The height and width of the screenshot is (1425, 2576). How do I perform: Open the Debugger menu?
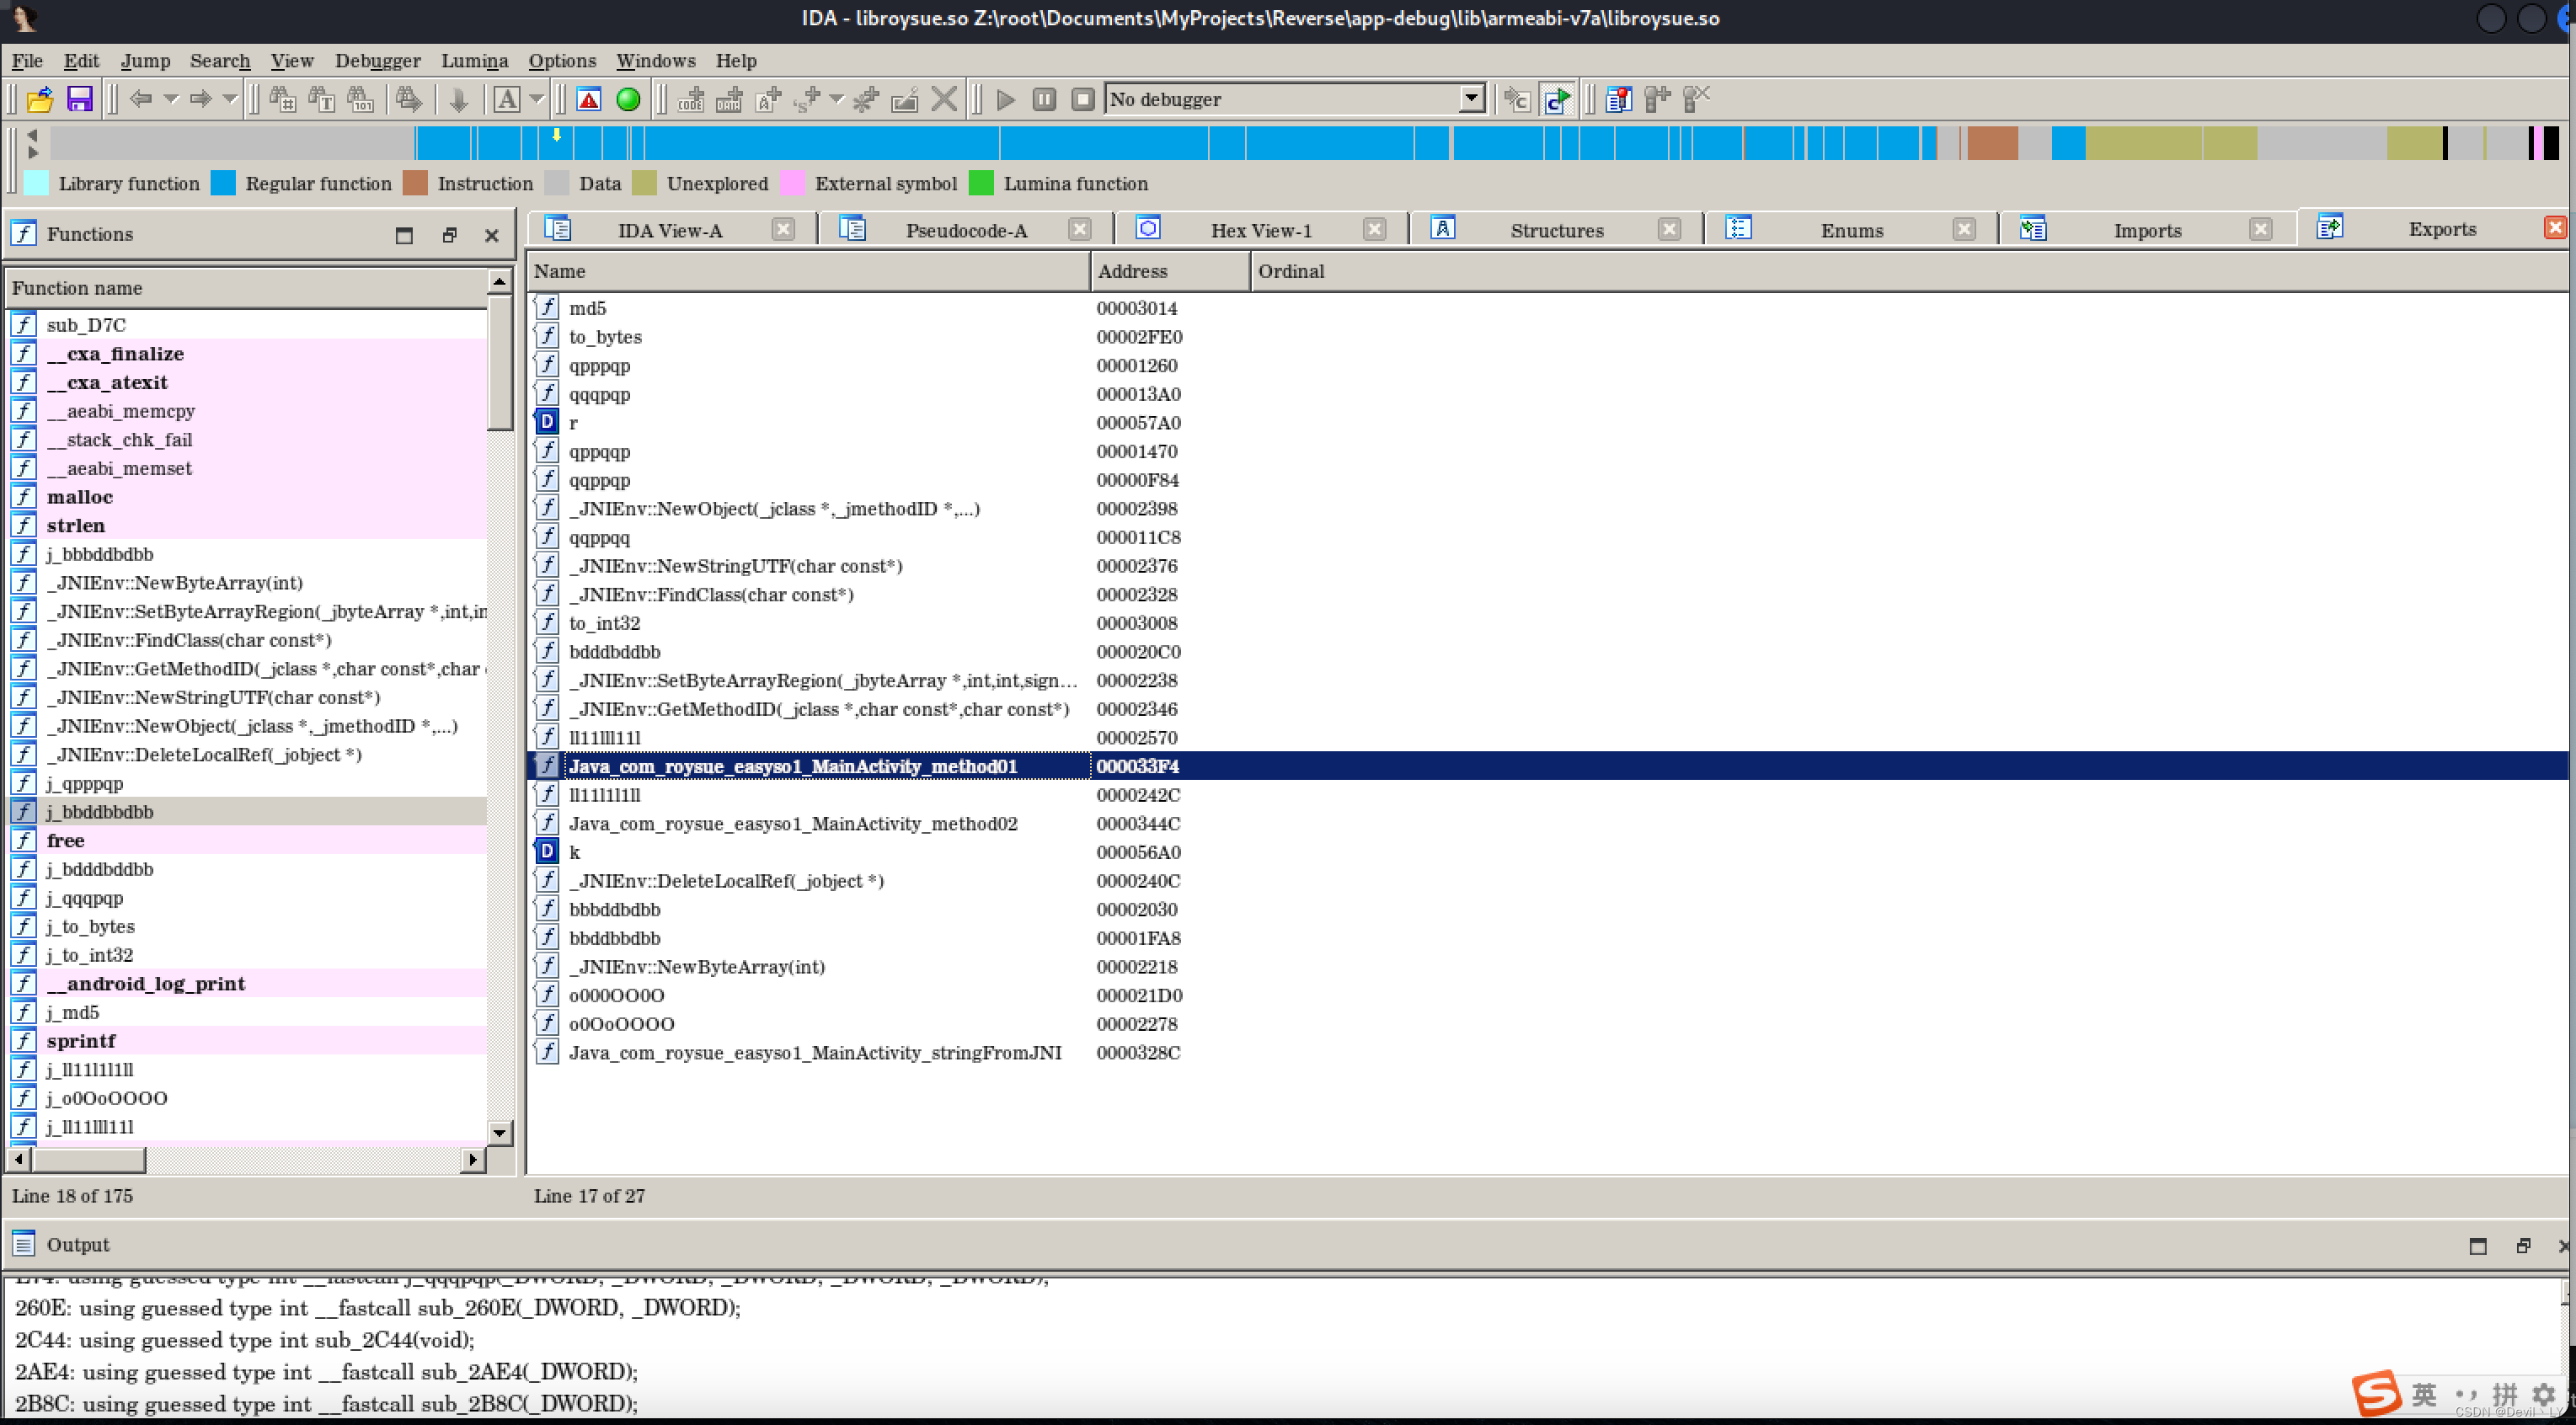point(378,61)
